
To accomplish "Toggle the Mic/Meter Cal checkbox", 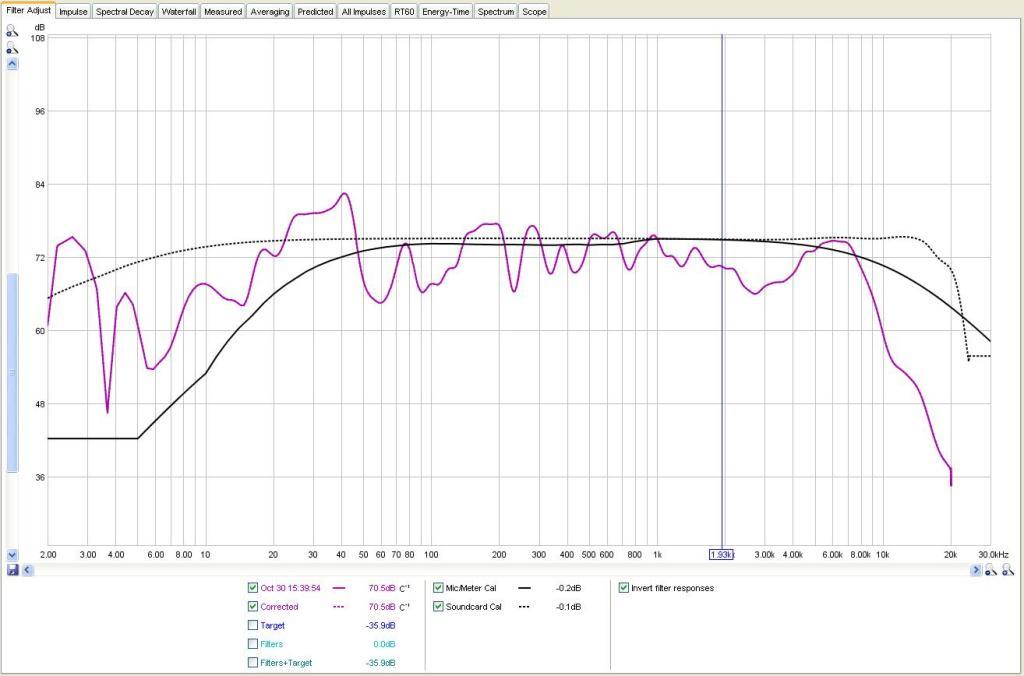I will (438, 588).
